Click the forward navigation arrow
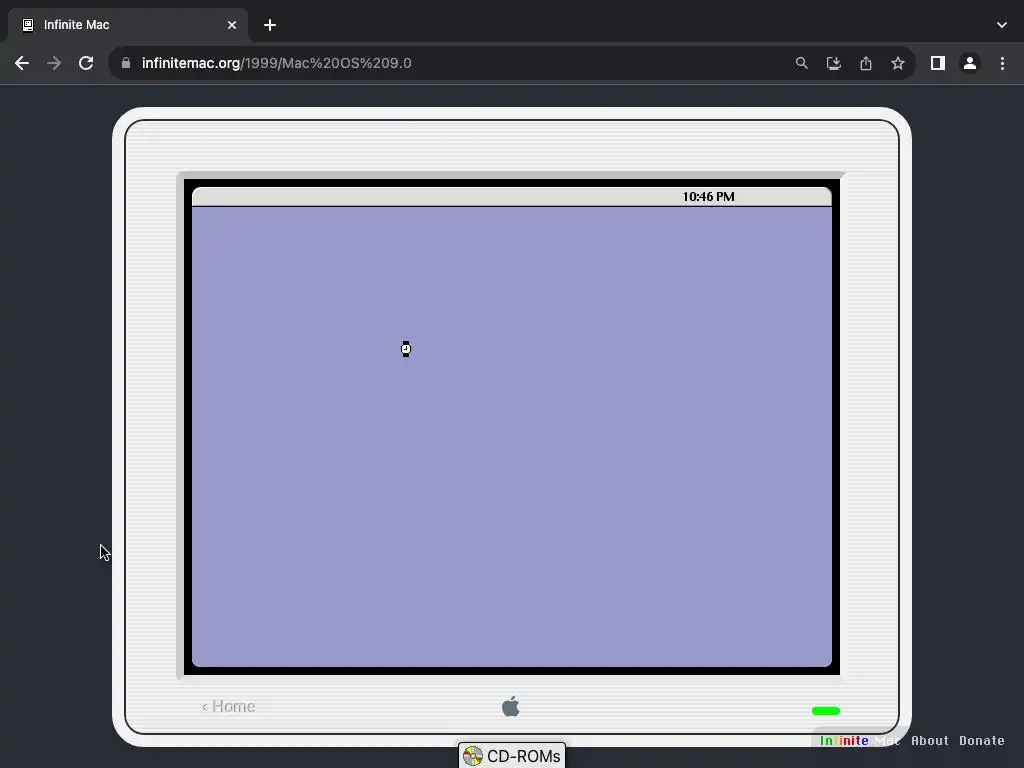The image size is (1024, 768). pyautogui.click(x=54, y=63)
